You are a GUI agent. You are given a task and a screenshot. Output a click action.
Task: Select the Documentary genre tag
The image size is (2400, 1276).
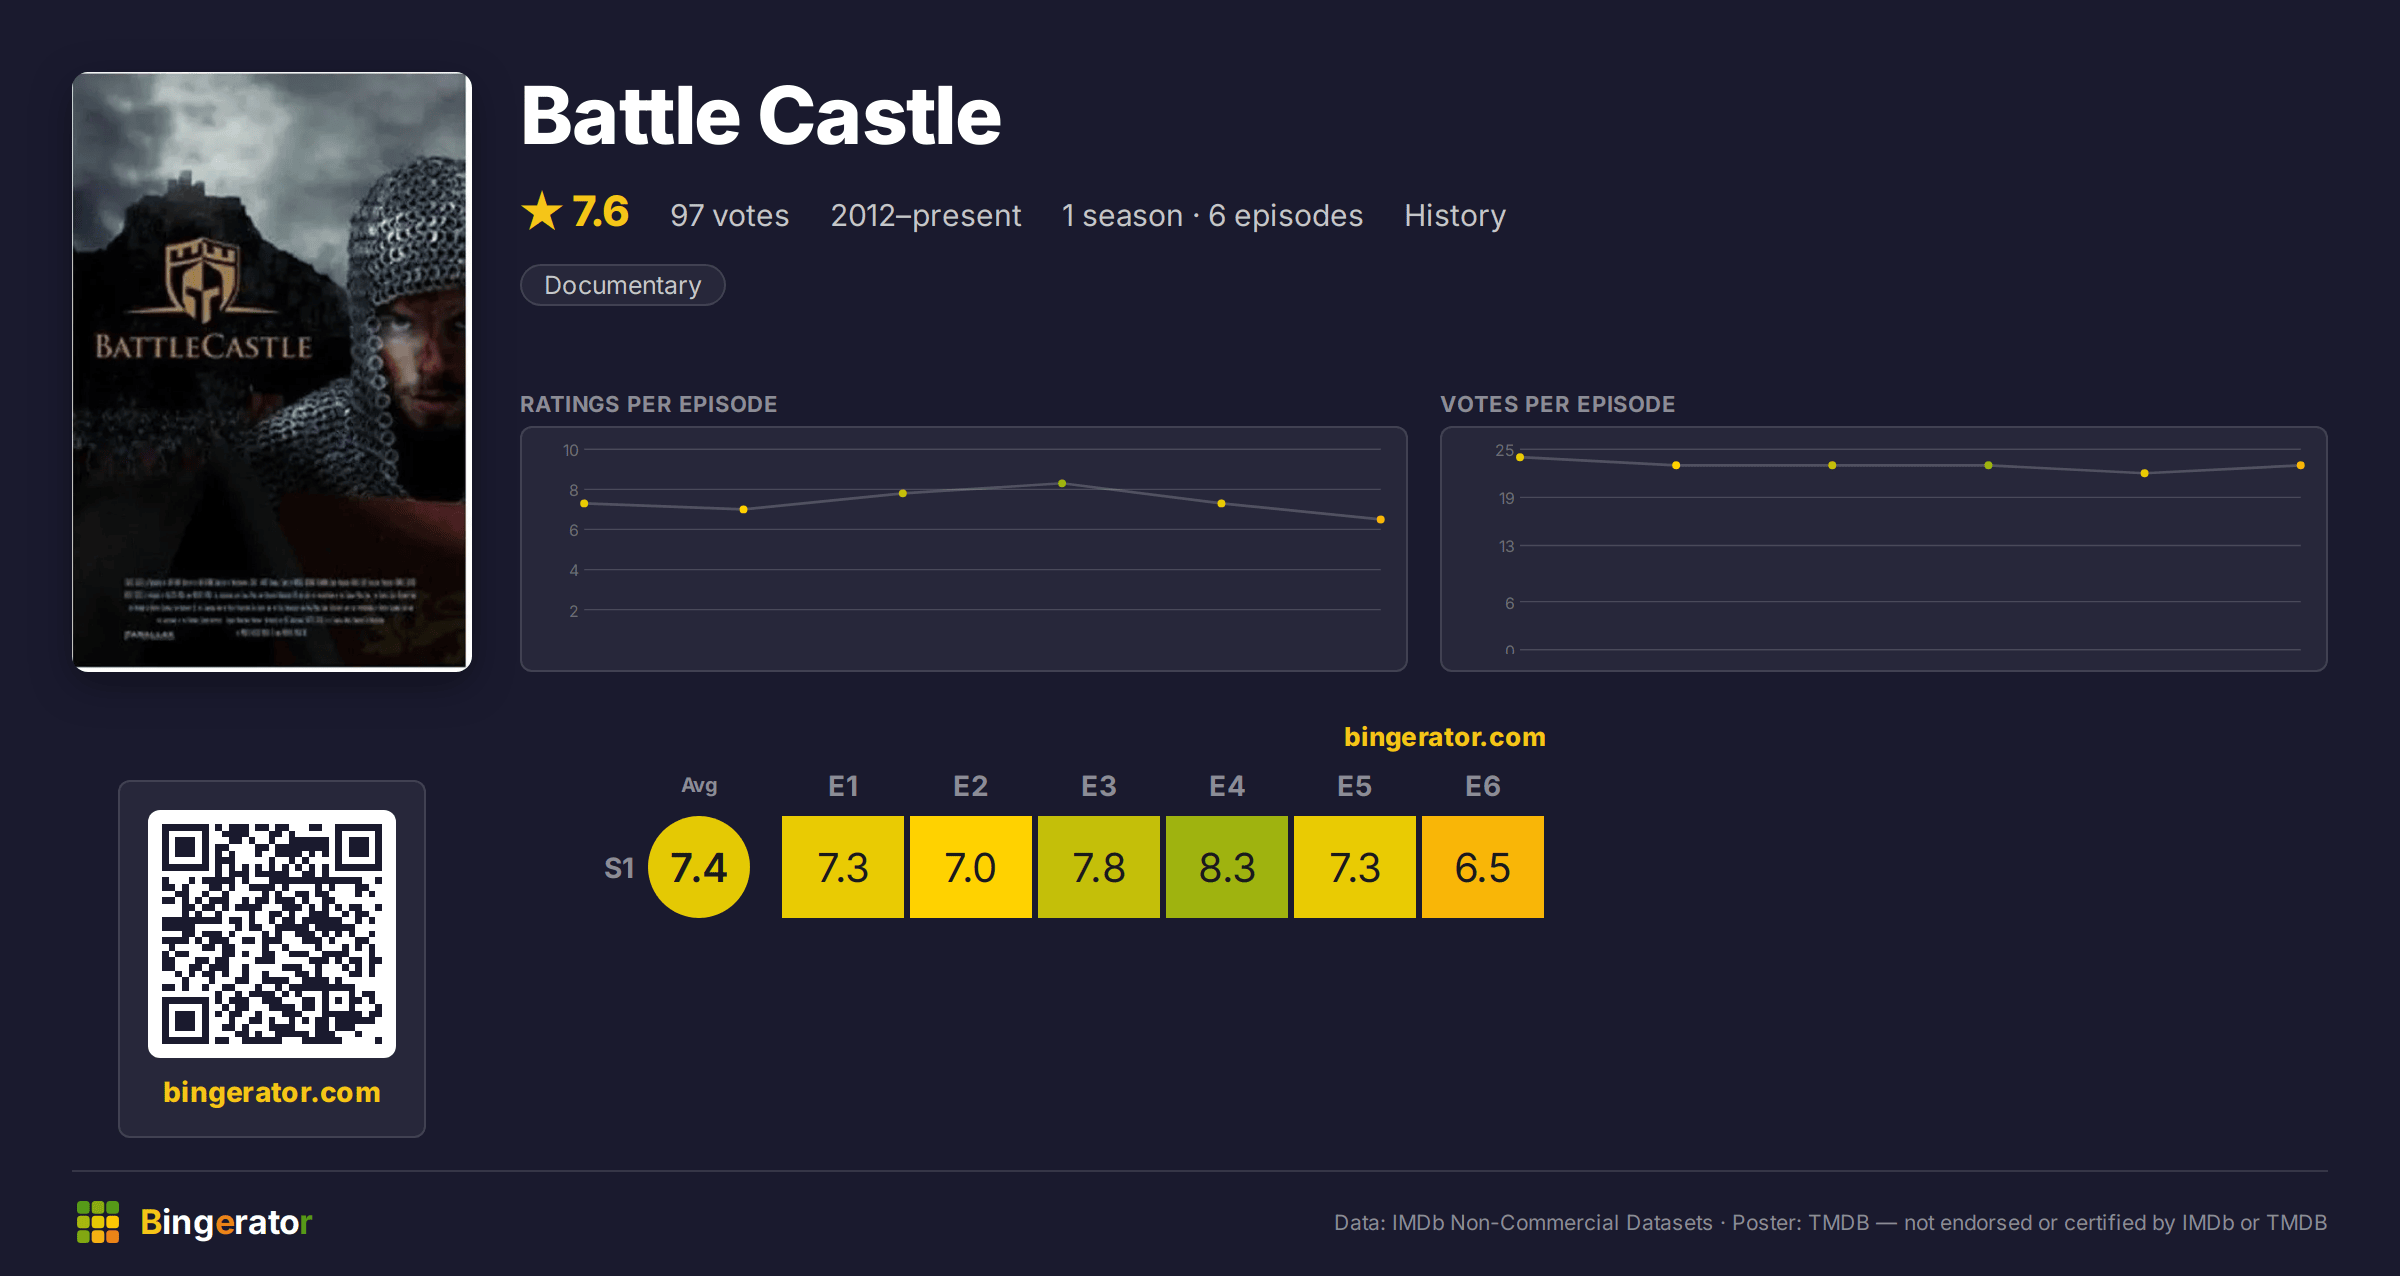[x=622, y=285]
